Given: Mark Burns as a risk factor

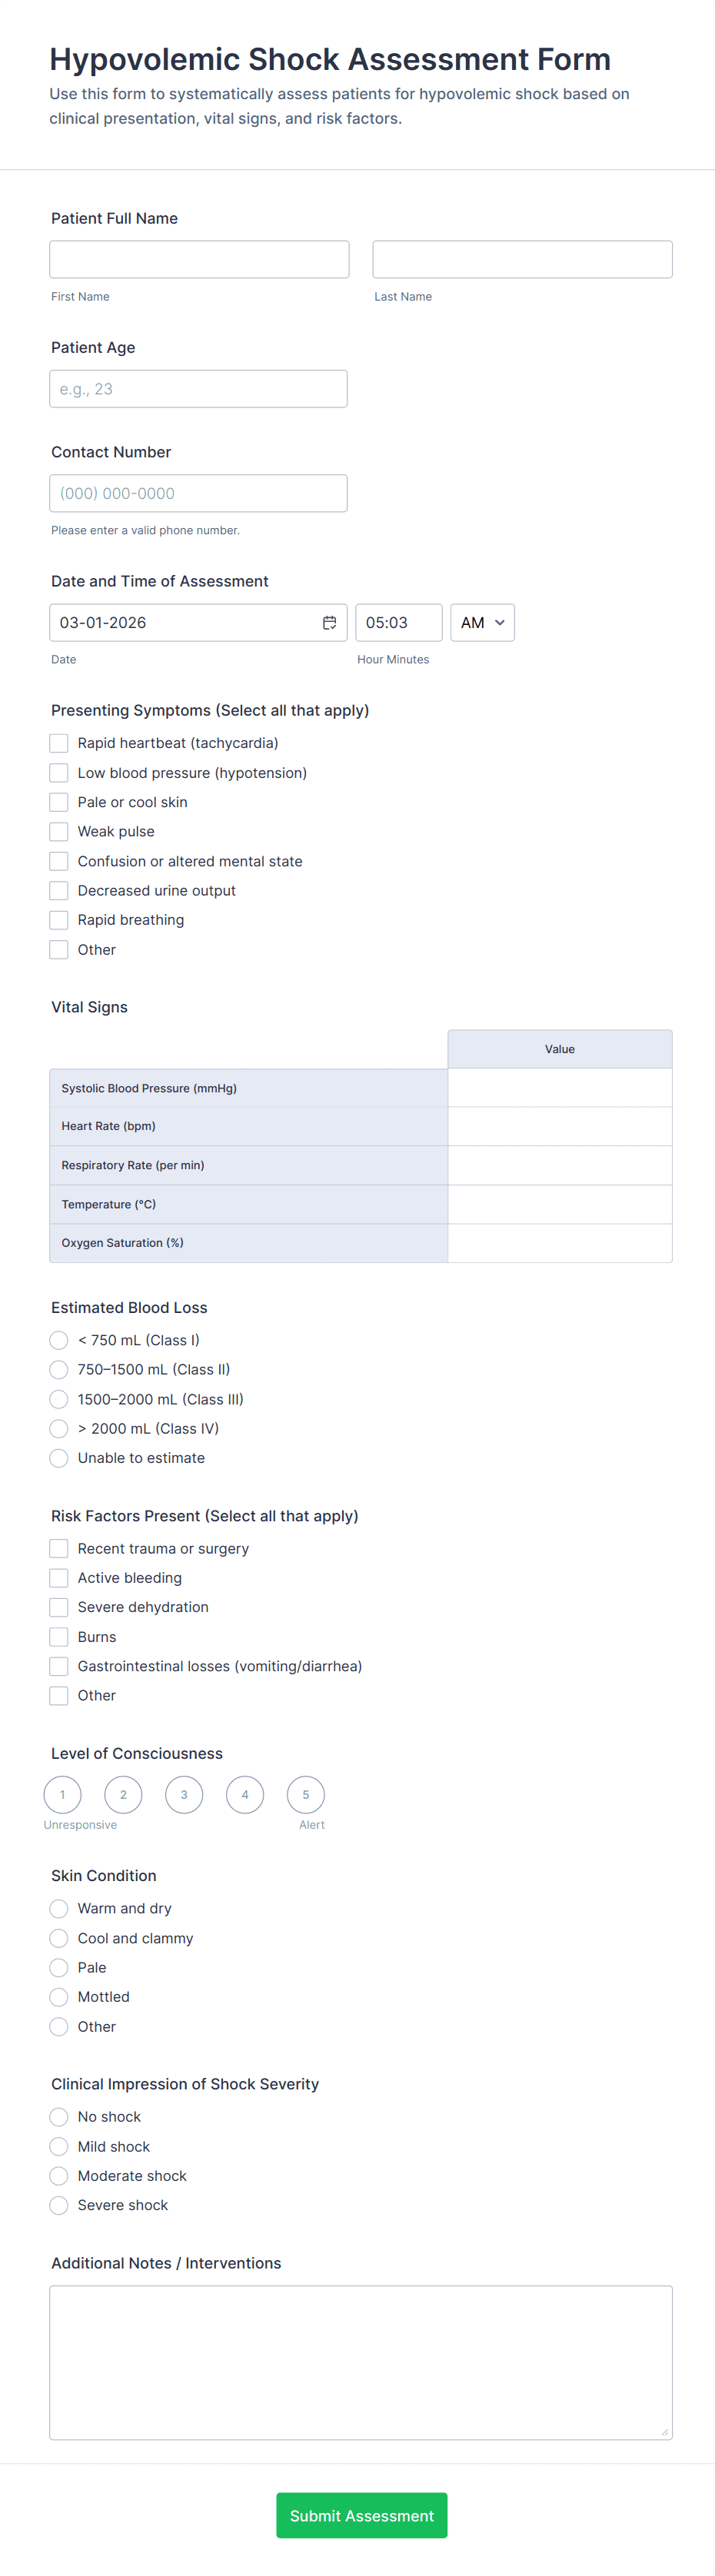Looking at the screenshot, I should pyautogui.click(x=59, y=1637).
